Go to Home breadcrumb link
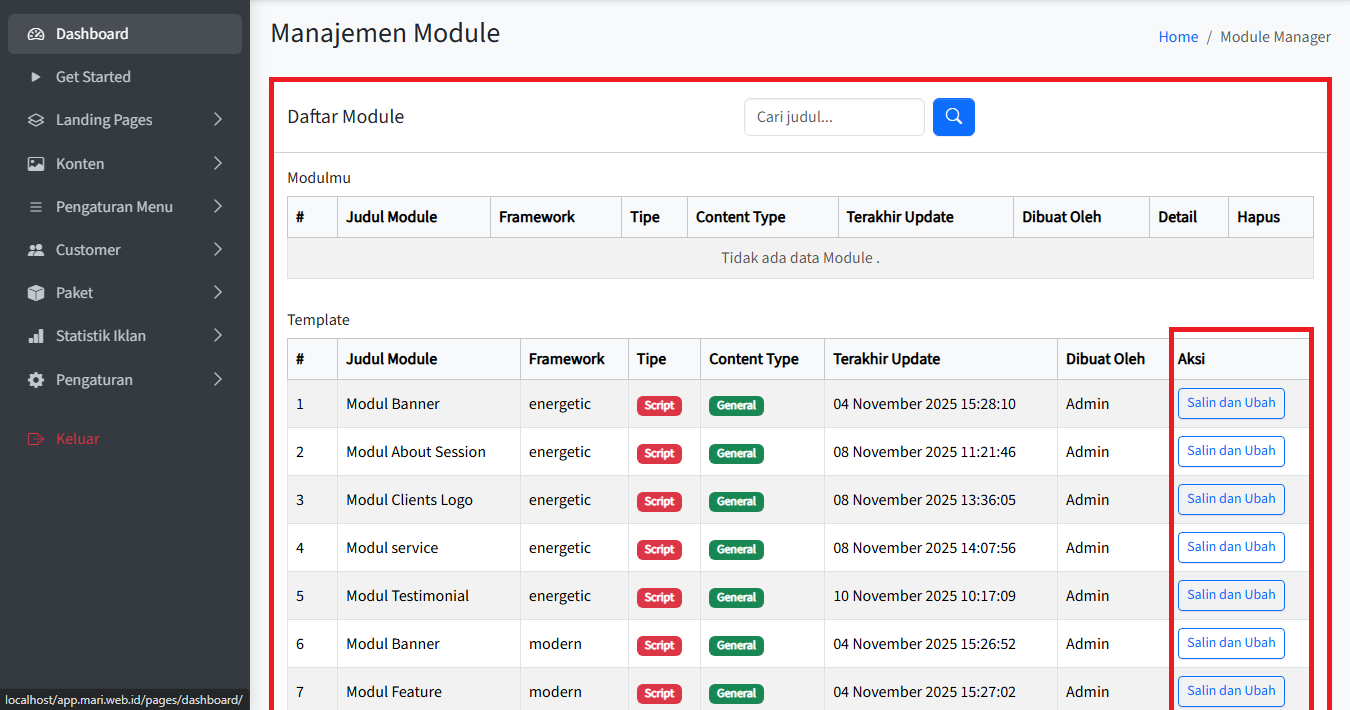The image size is (1350, 710). pyautogui.click(x=1178, y=37)
